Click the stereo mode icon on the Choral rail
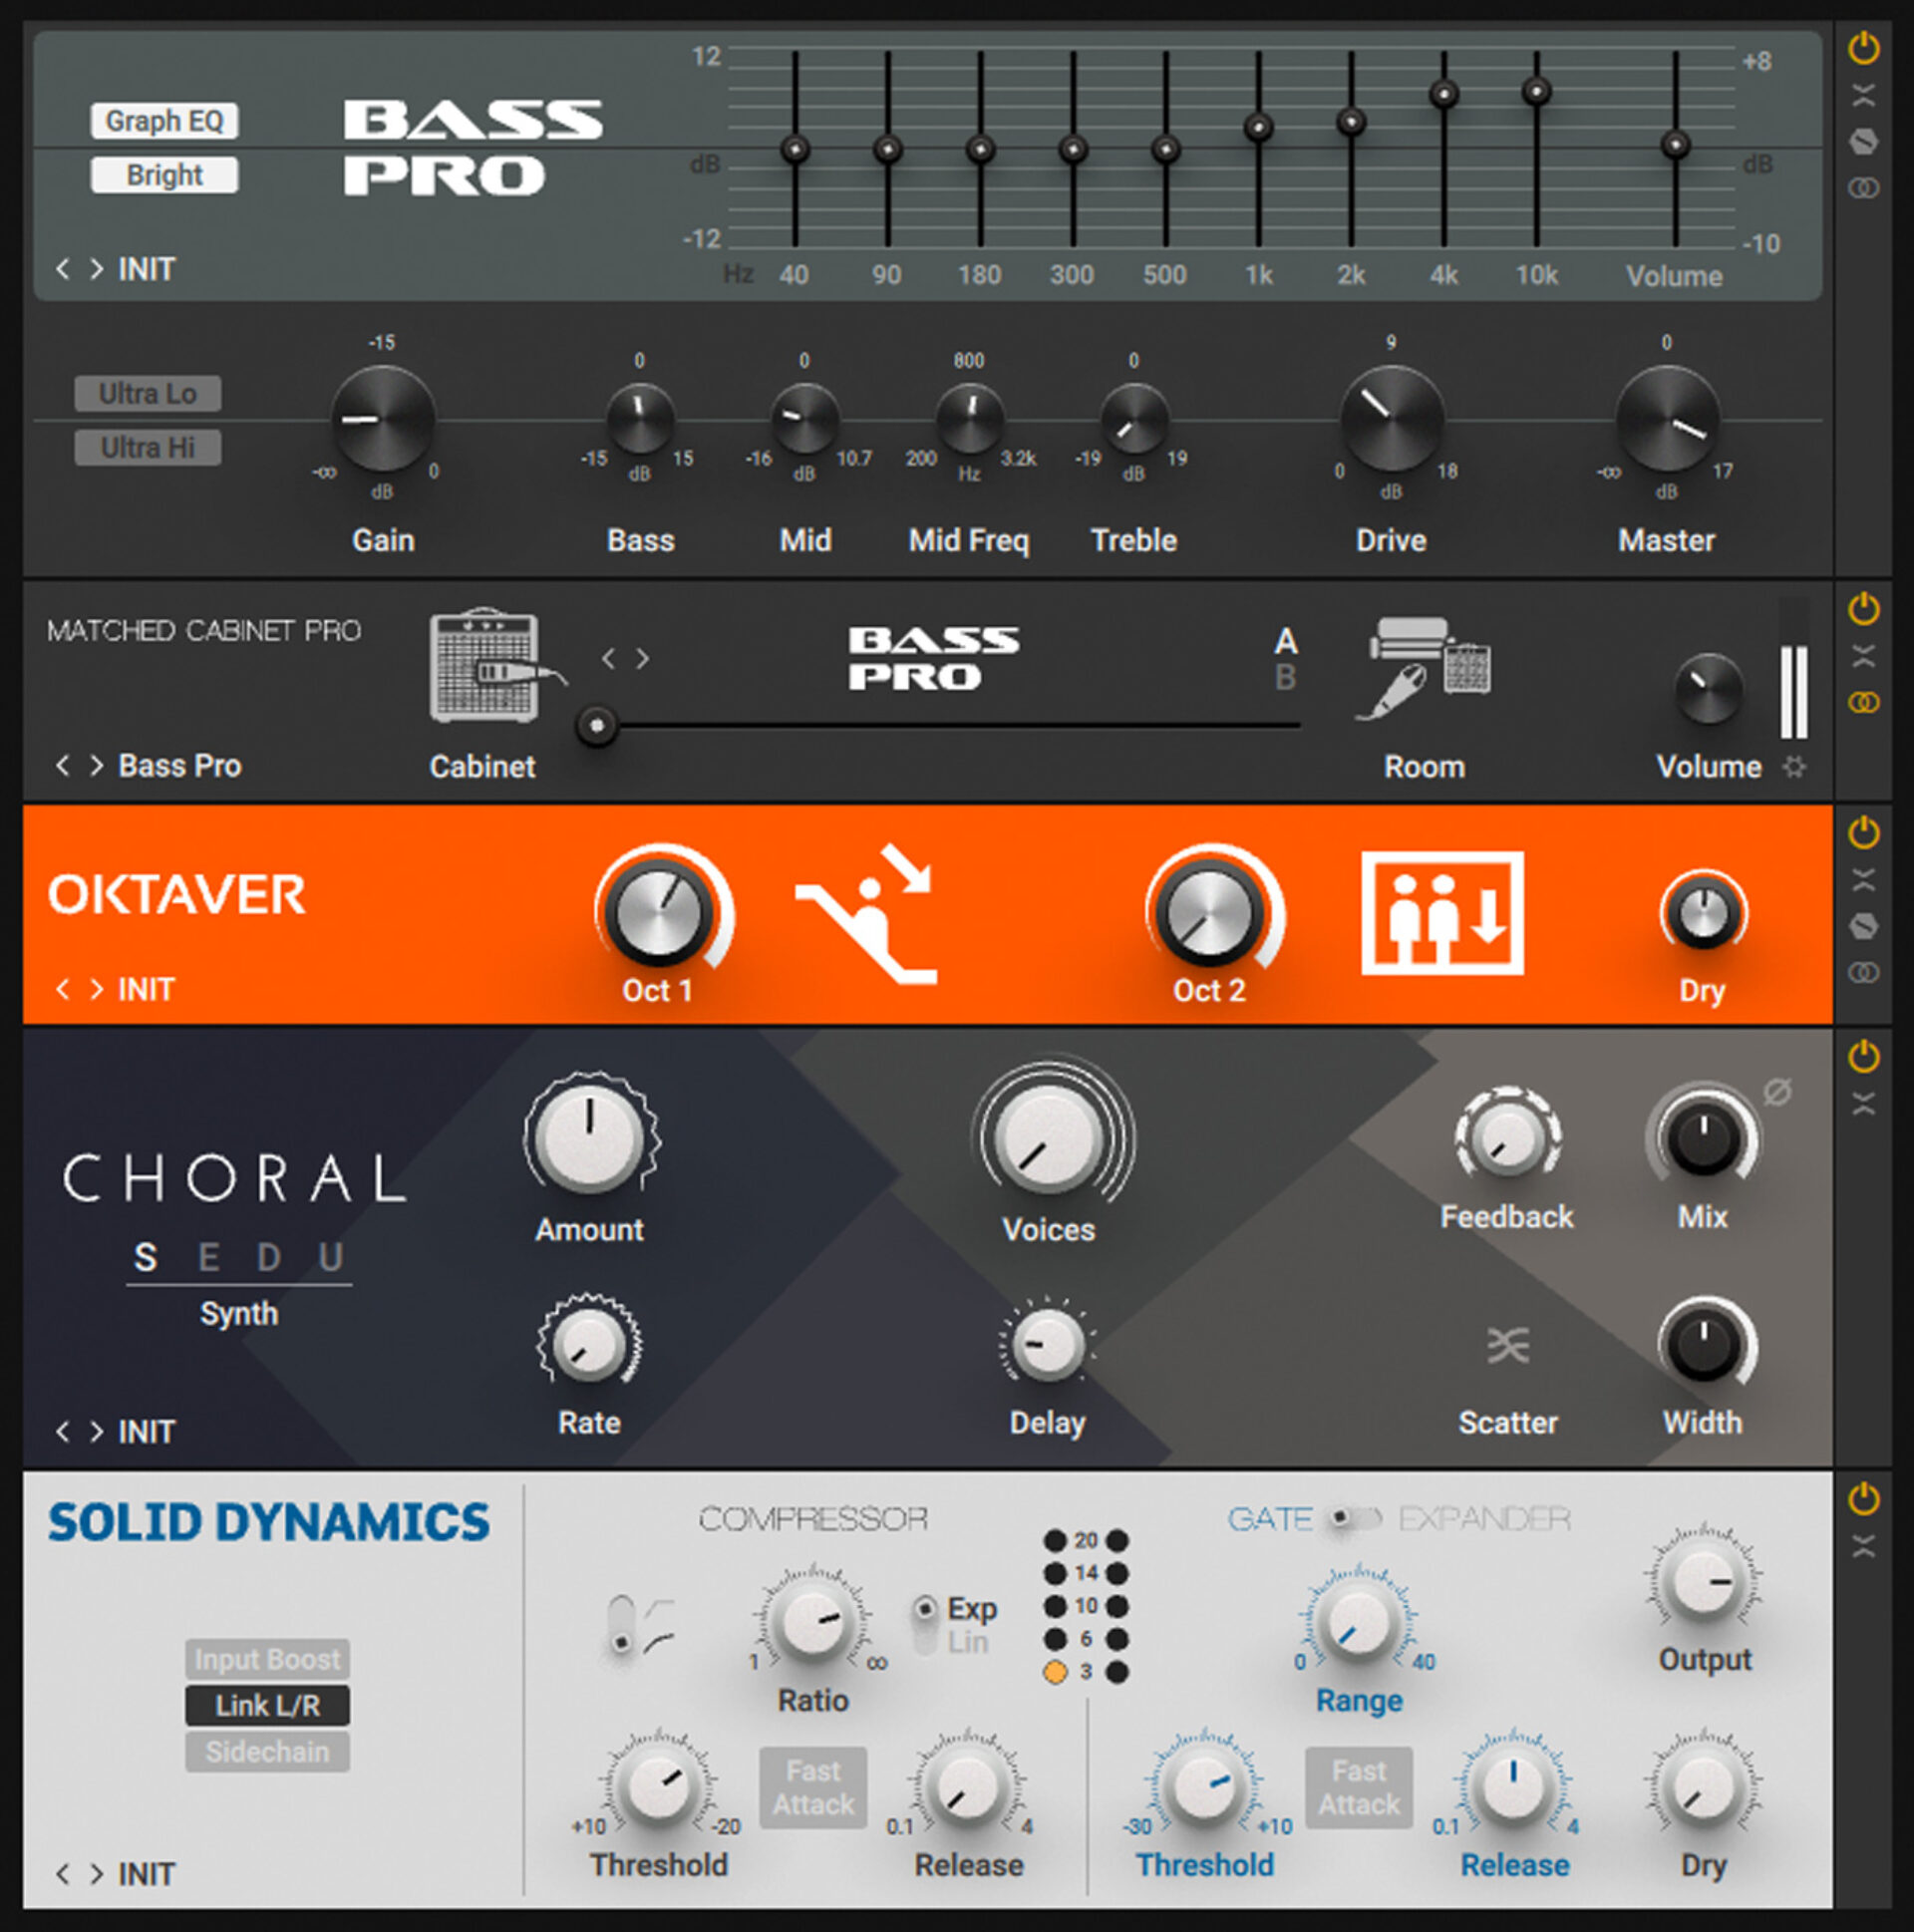The height and width of the screenshot is (1932, 1914). (1863, 1105)
